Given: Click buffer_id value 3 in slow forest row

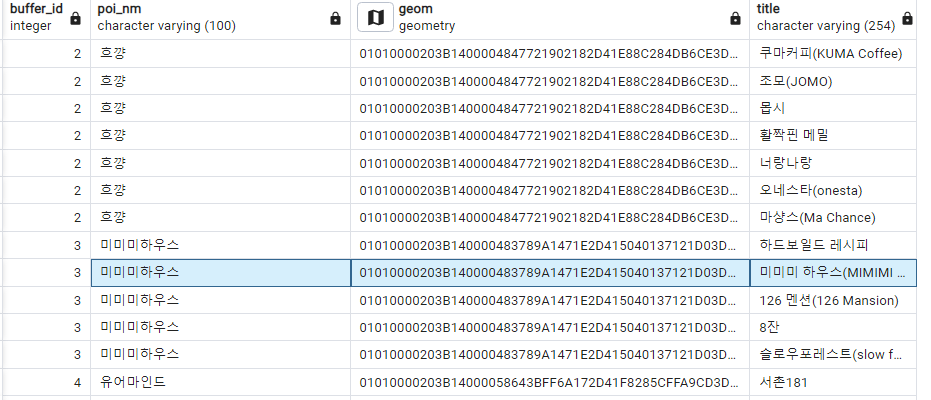Looking at the screenshot, I should click(77, 354).
